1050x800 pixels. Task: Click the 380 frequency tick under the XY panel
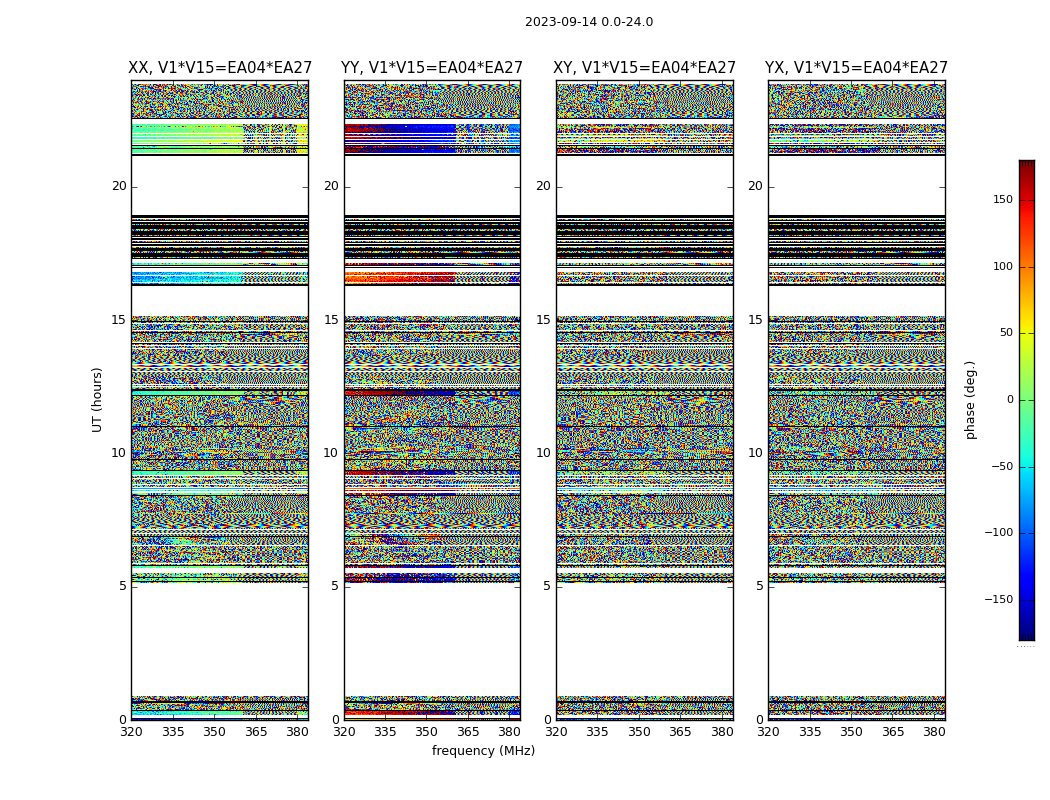[722, 732]
